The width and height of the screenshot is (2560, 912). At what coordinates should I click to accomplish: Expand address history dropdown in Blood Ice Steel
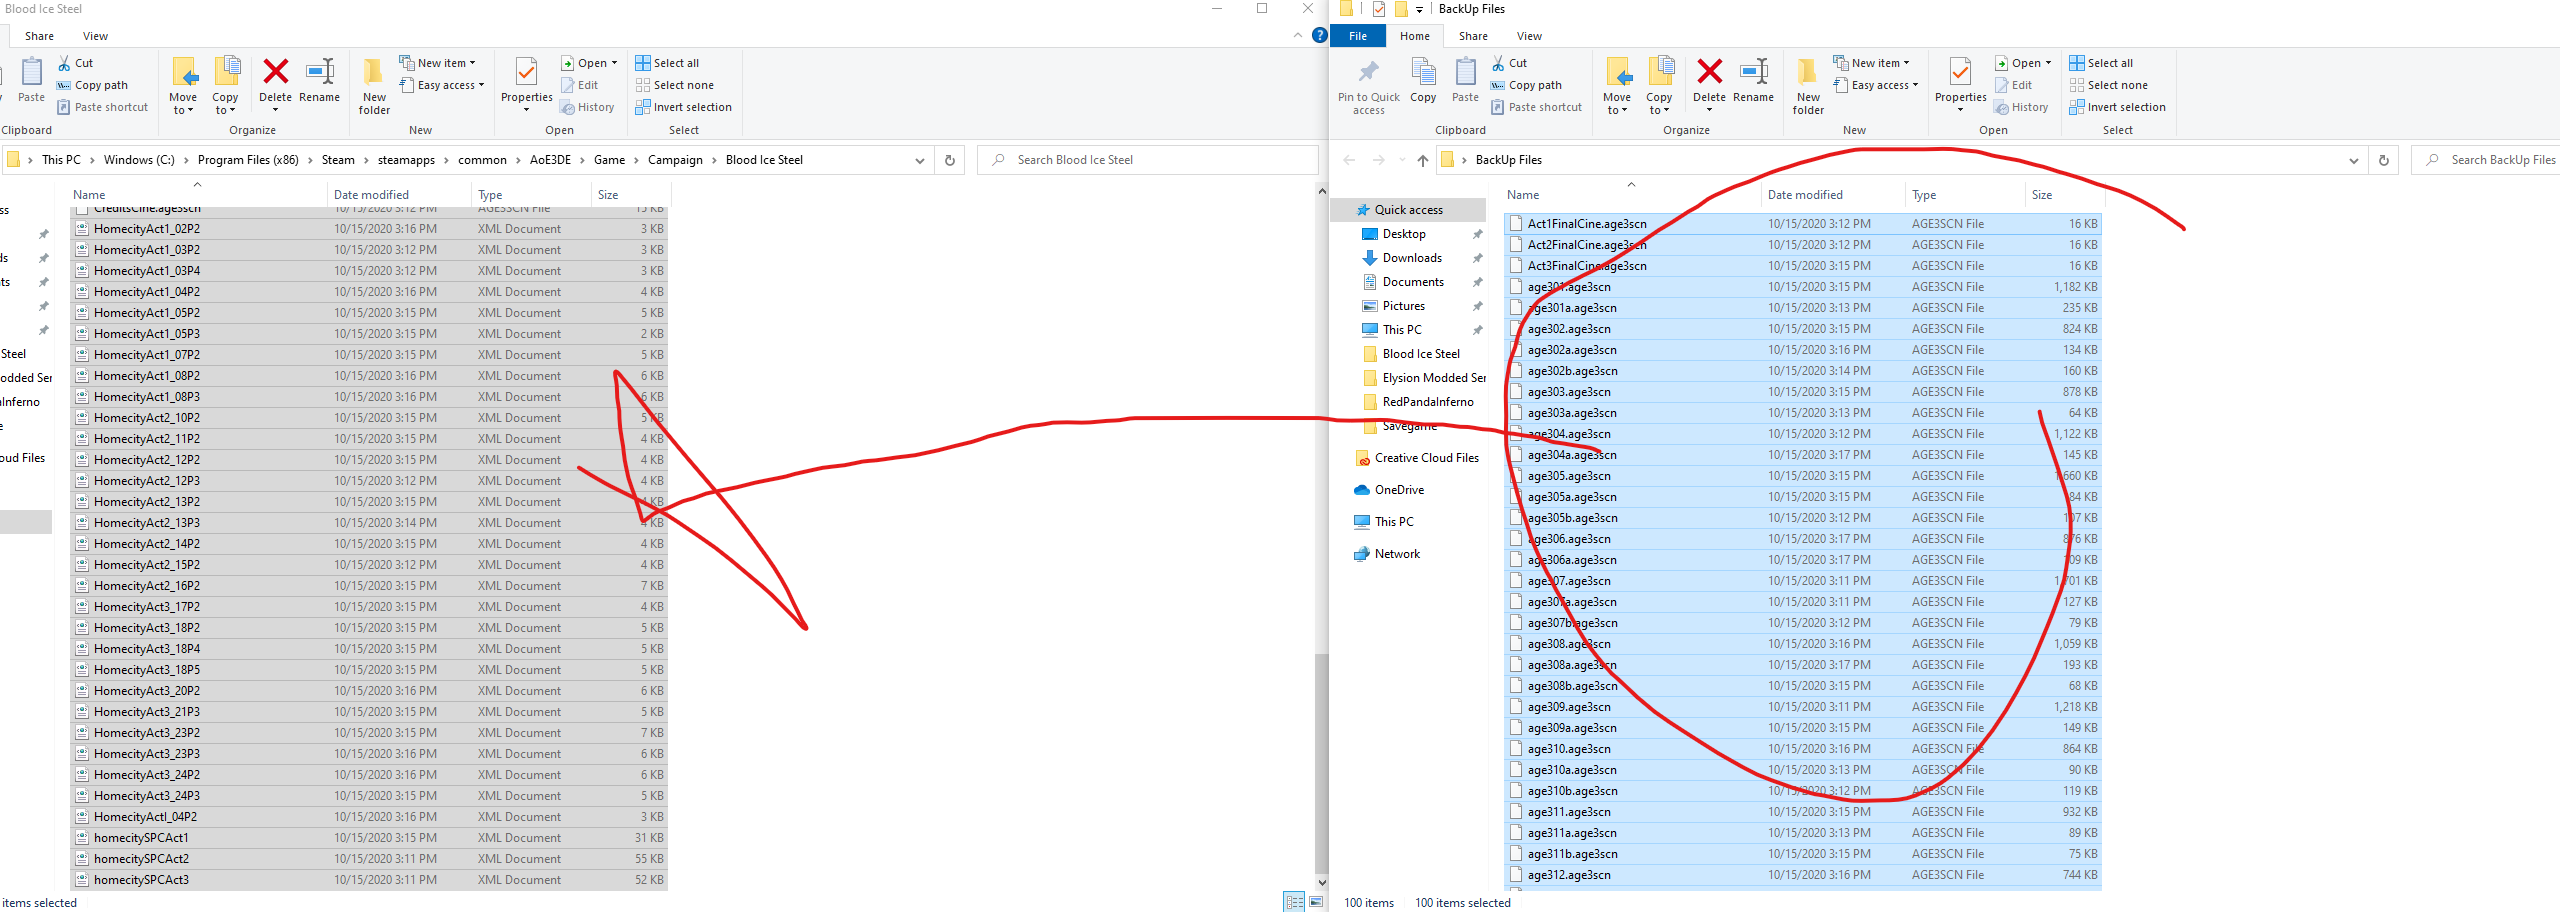920,160
